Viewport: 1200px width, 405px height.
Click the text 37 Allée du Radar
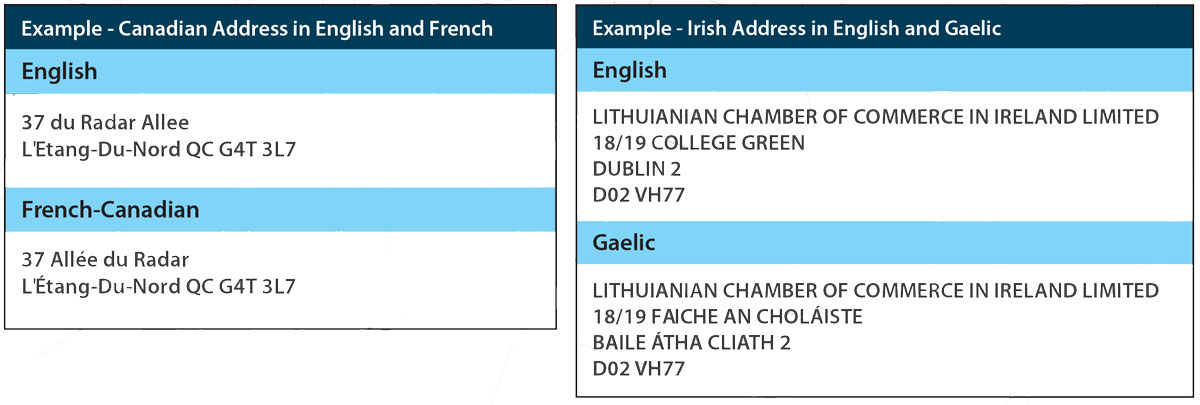pos(105,260)
